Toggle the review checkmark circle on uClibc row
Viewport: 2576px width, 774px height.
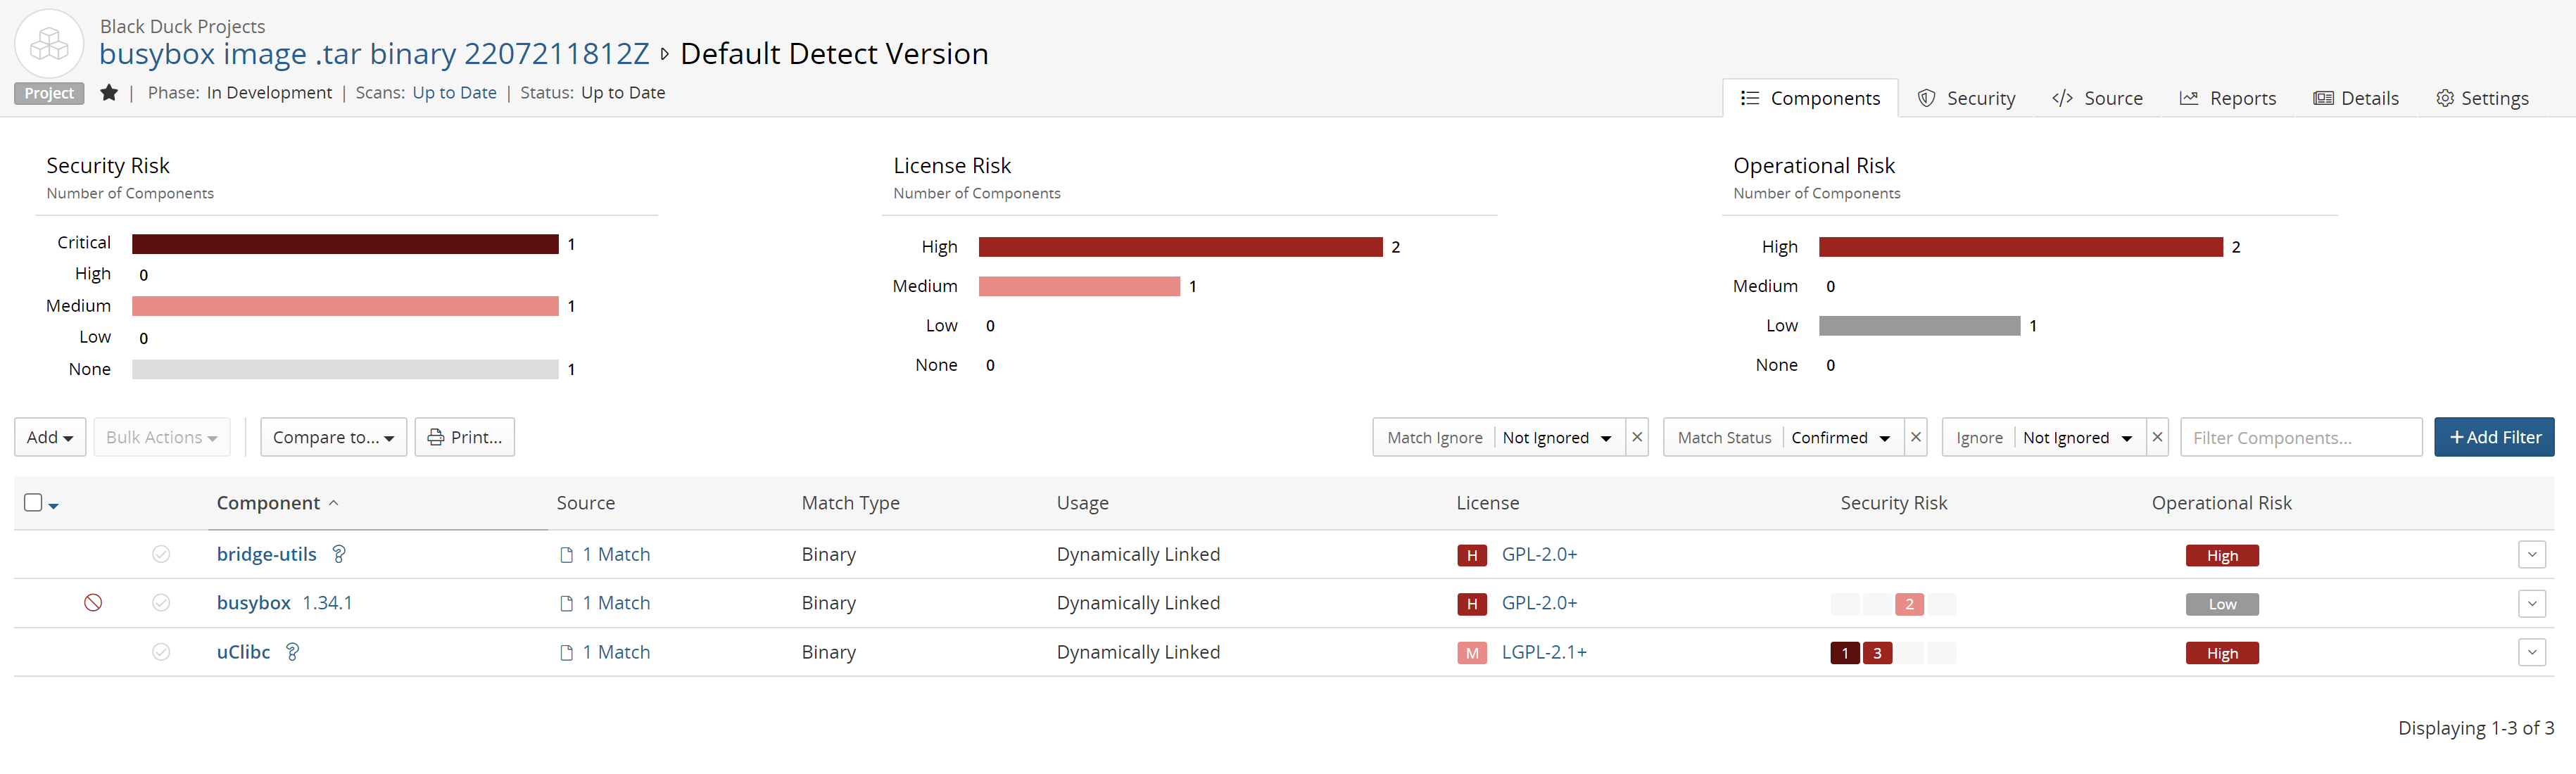click(x=161, y=651)
